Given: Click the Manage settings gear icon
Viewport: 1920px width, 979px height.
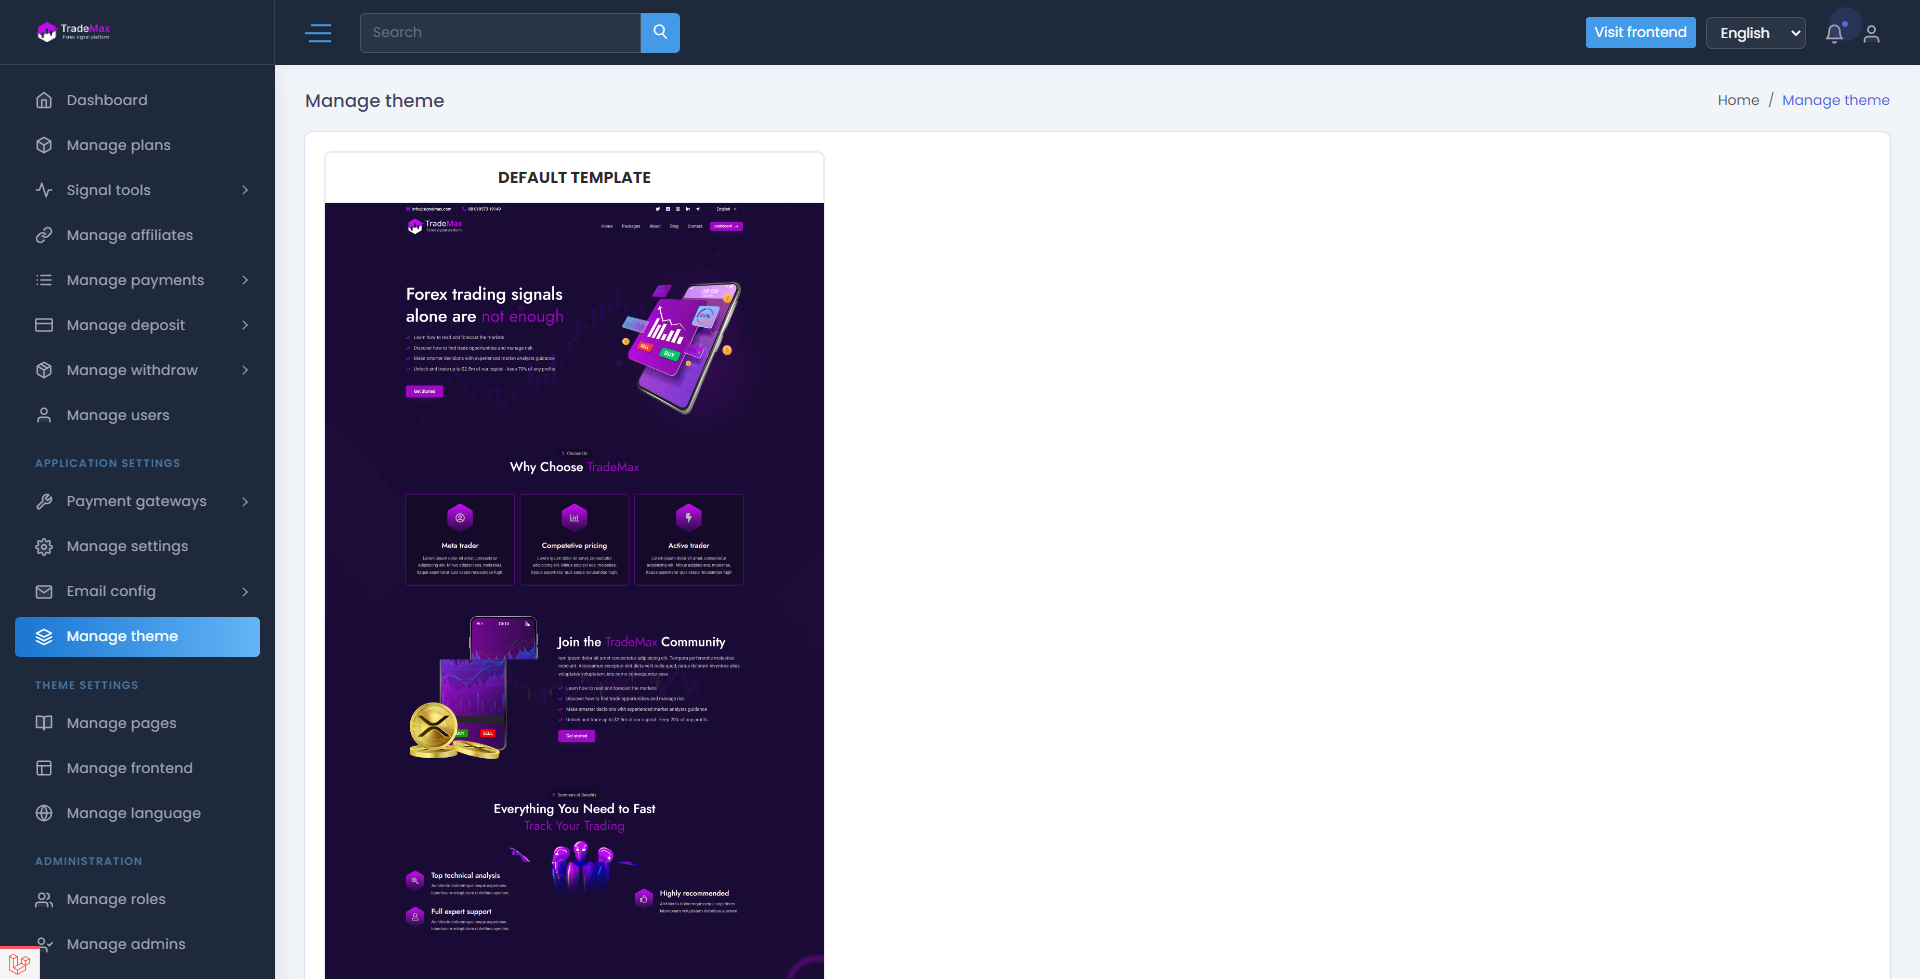Looking at the screenshot, I should click(x=44, y=547).
